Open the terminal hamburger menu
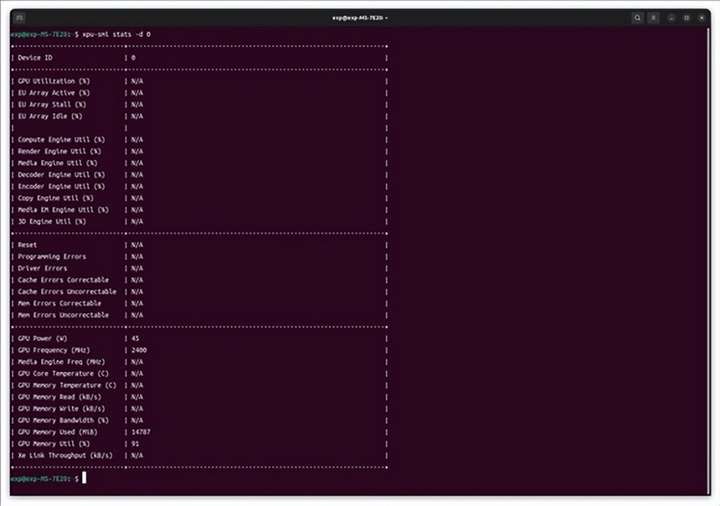This screenshot has width=720, height=506. pos(653,18)
